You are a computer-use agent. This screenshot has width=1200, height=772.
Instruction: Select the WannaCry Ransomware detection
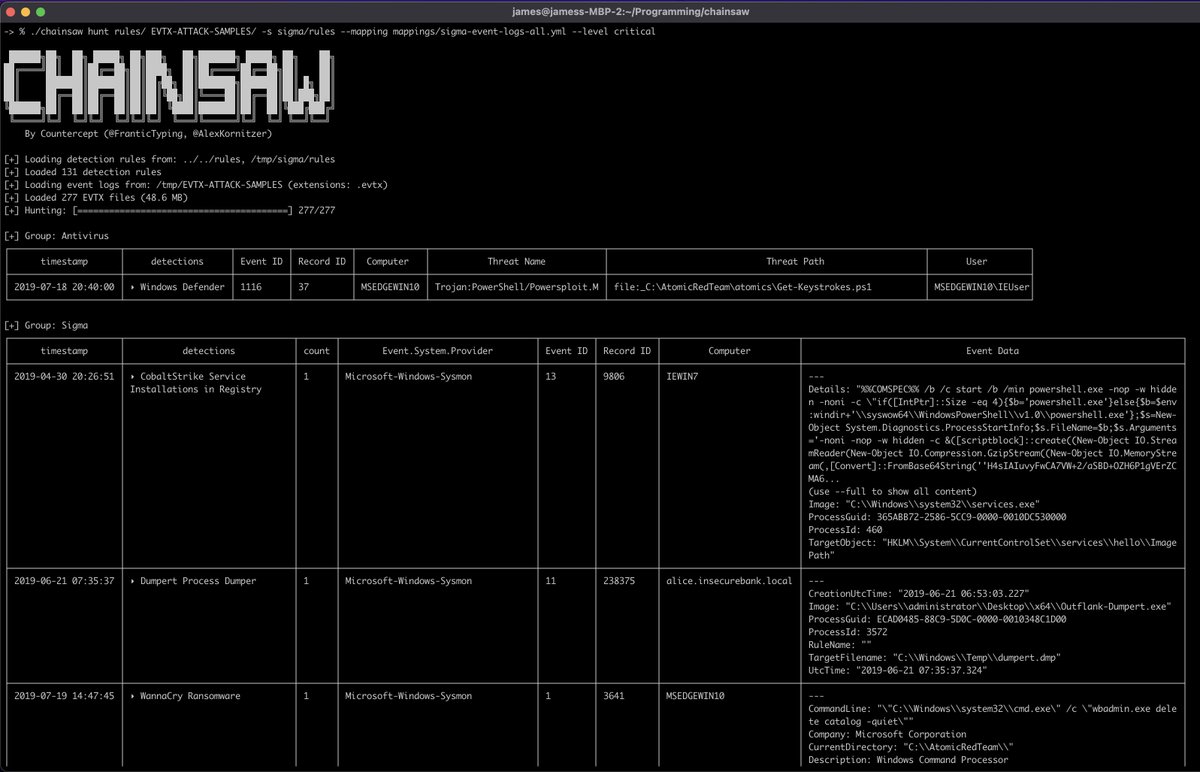pos(185,696)
